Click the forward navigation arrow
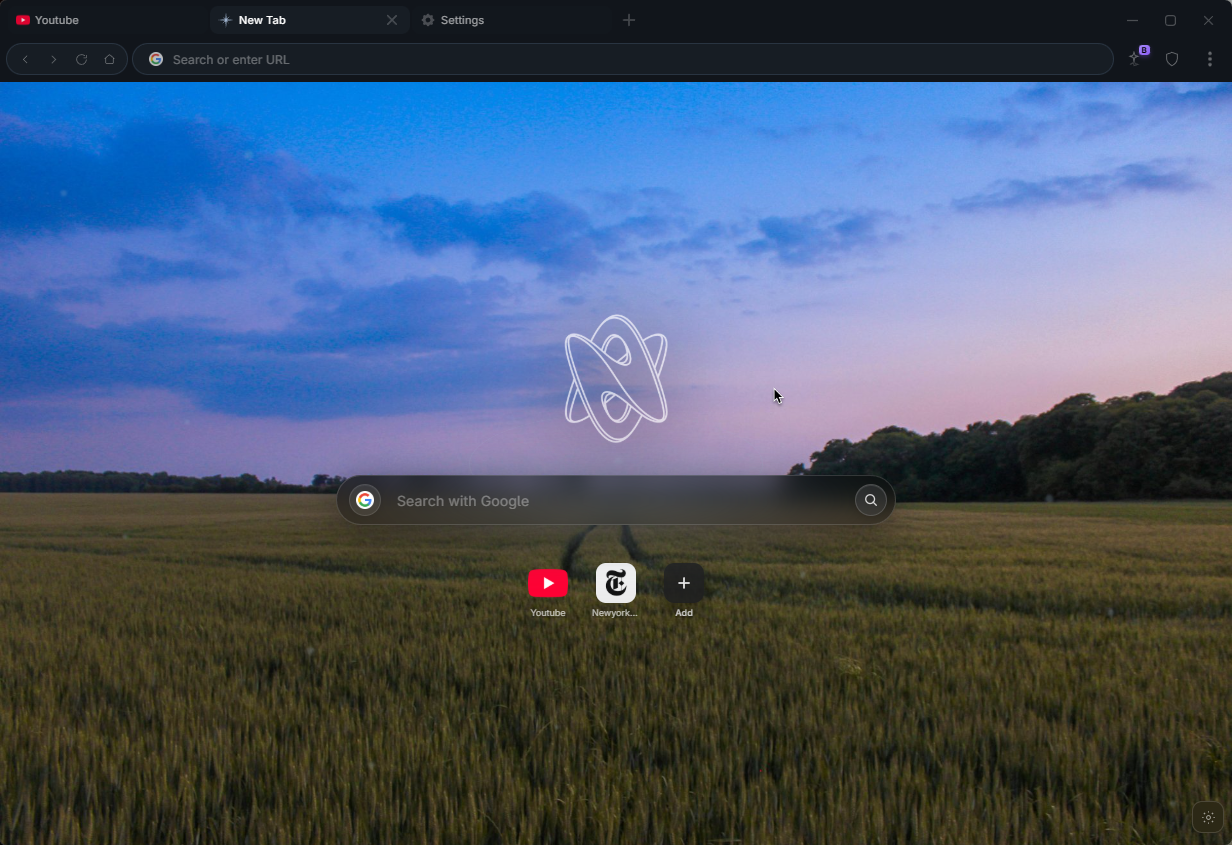This screenshot has width=1232, height=845. coord(53,59)
